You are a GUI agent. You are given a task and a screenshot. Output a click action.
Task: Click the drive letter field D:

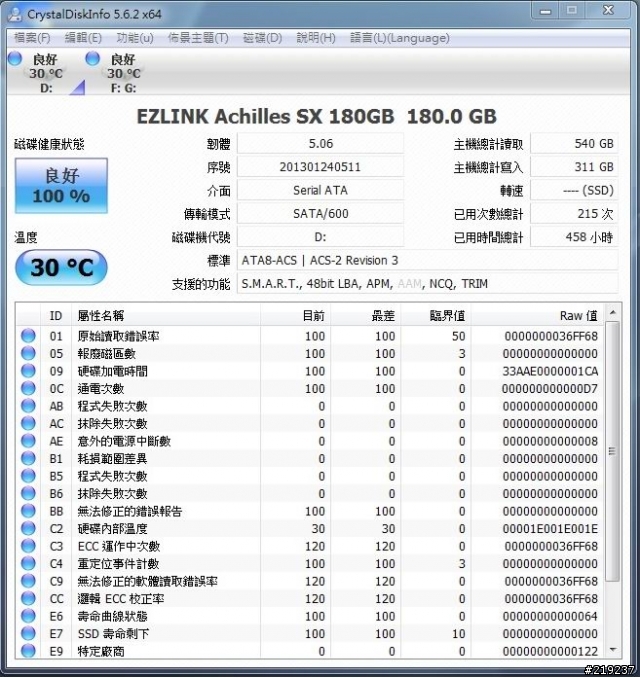point(320,237)
